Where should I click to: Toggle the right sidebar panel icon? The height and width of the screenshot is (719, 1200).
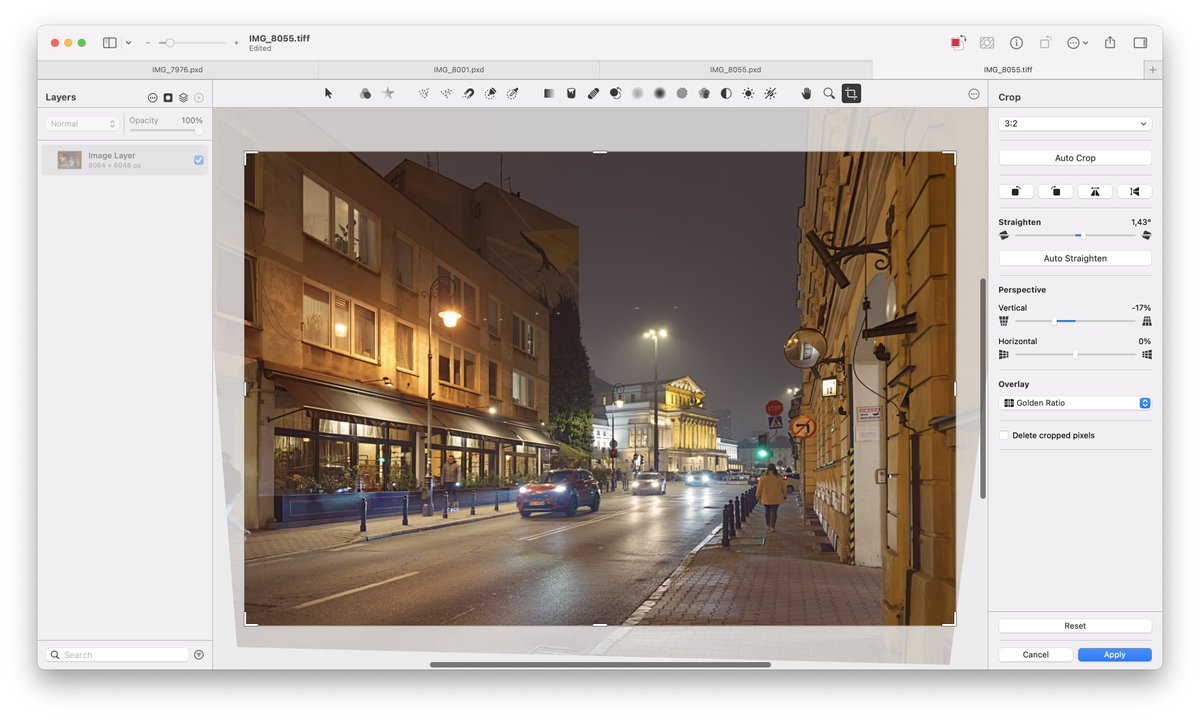point(1140,43)
